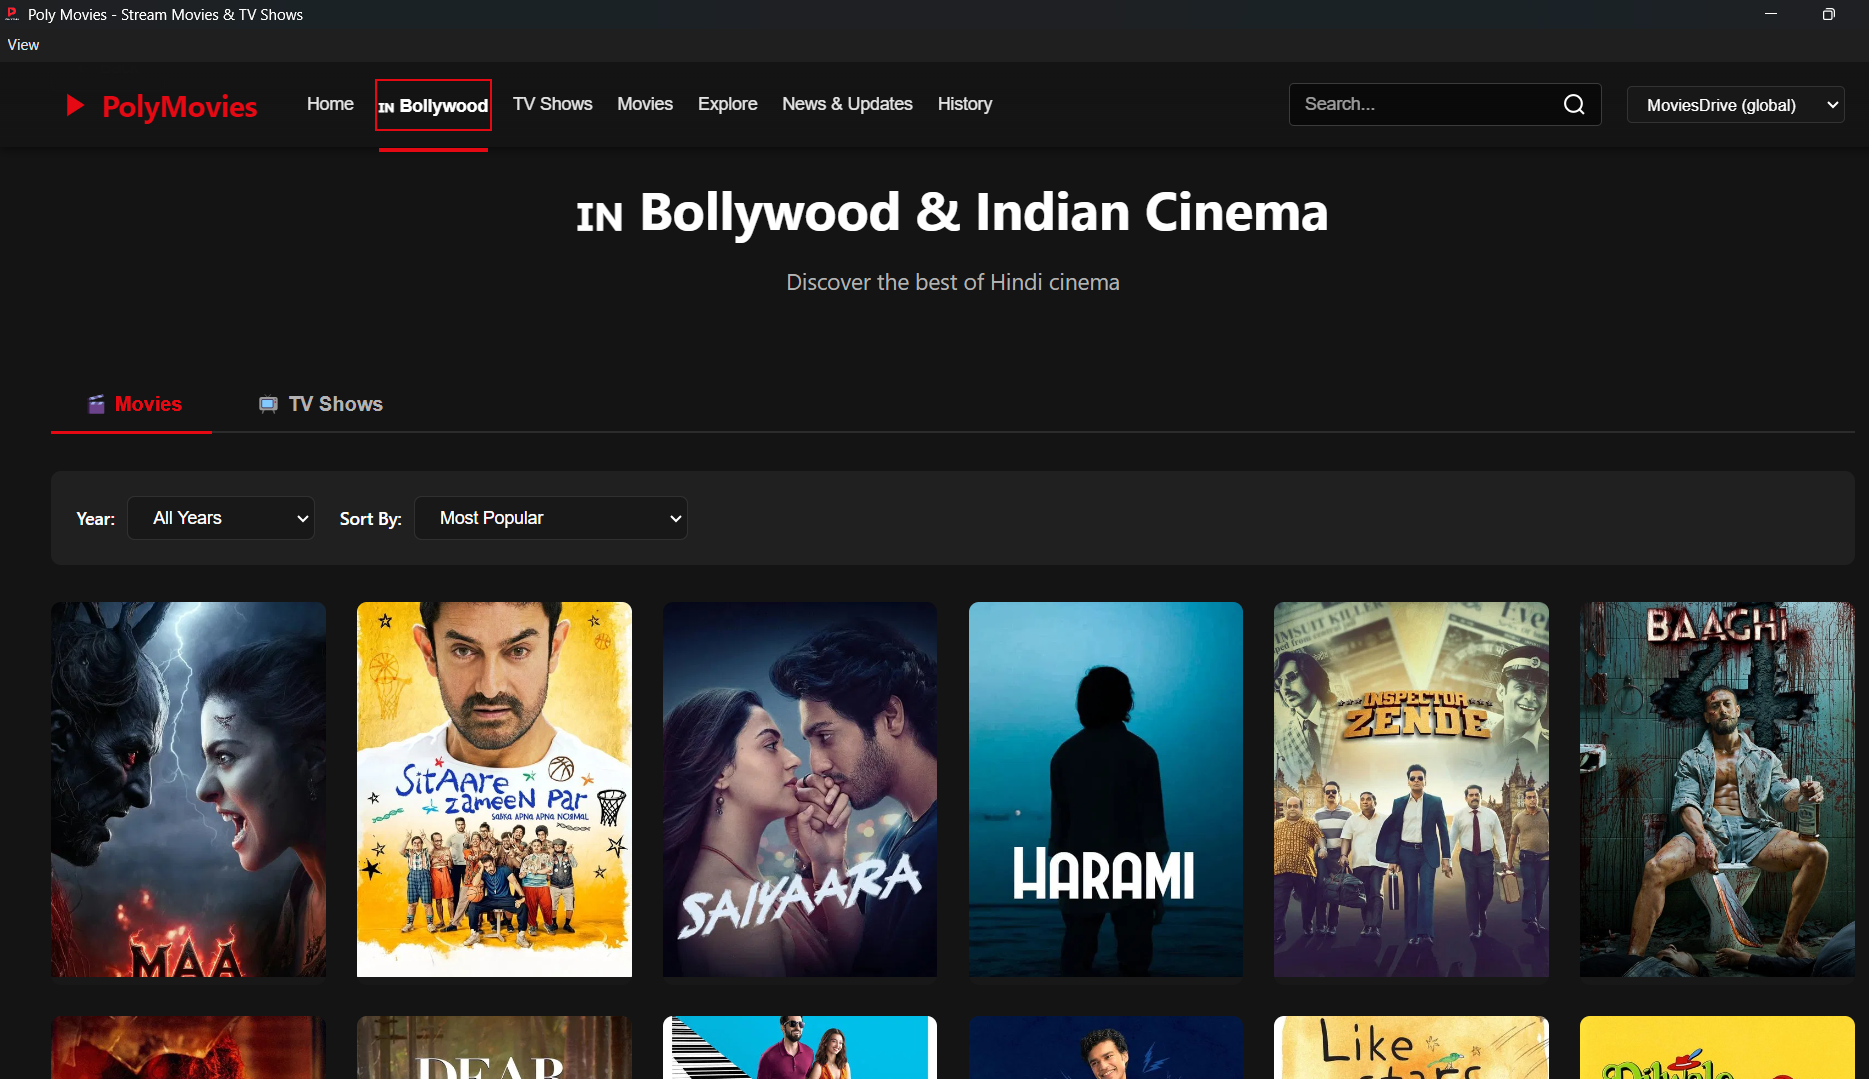Screen dimensions: 1869x1079
Task: Select the Bollywood navigation item
Action: [433, 105]
